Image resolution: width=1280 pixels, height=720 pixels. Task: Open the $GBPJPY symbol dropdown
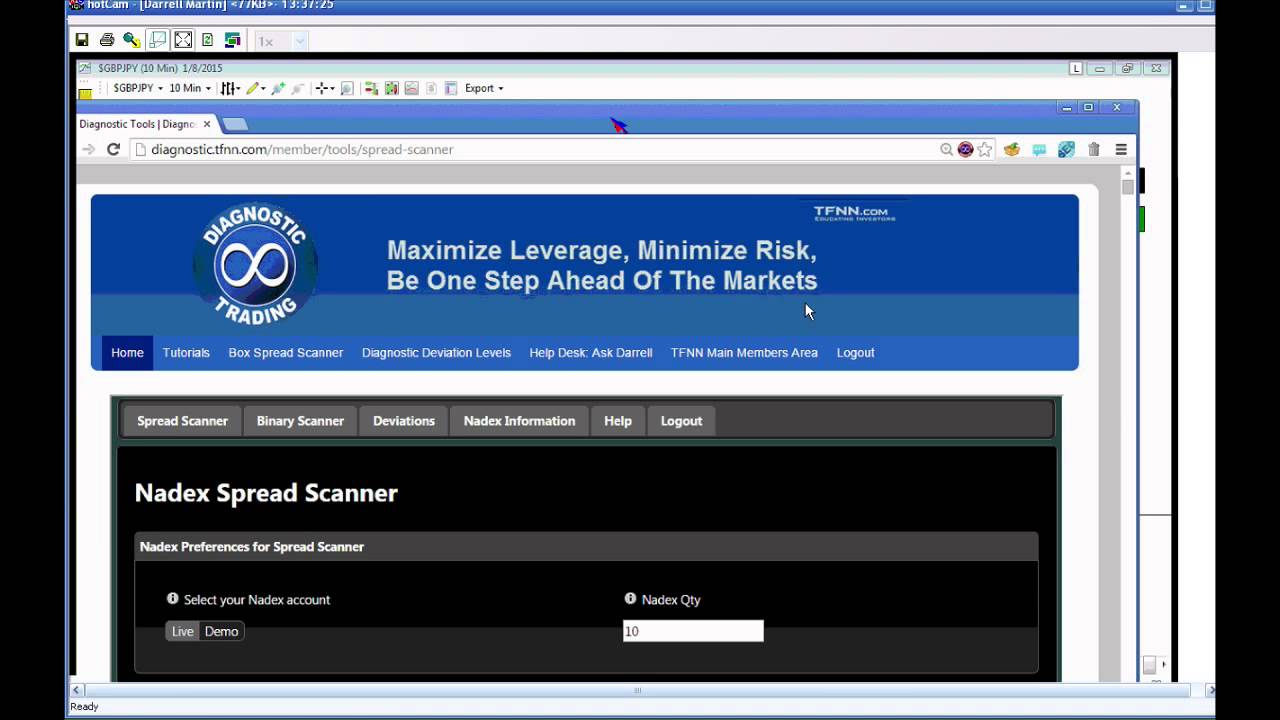pos(138,88)
